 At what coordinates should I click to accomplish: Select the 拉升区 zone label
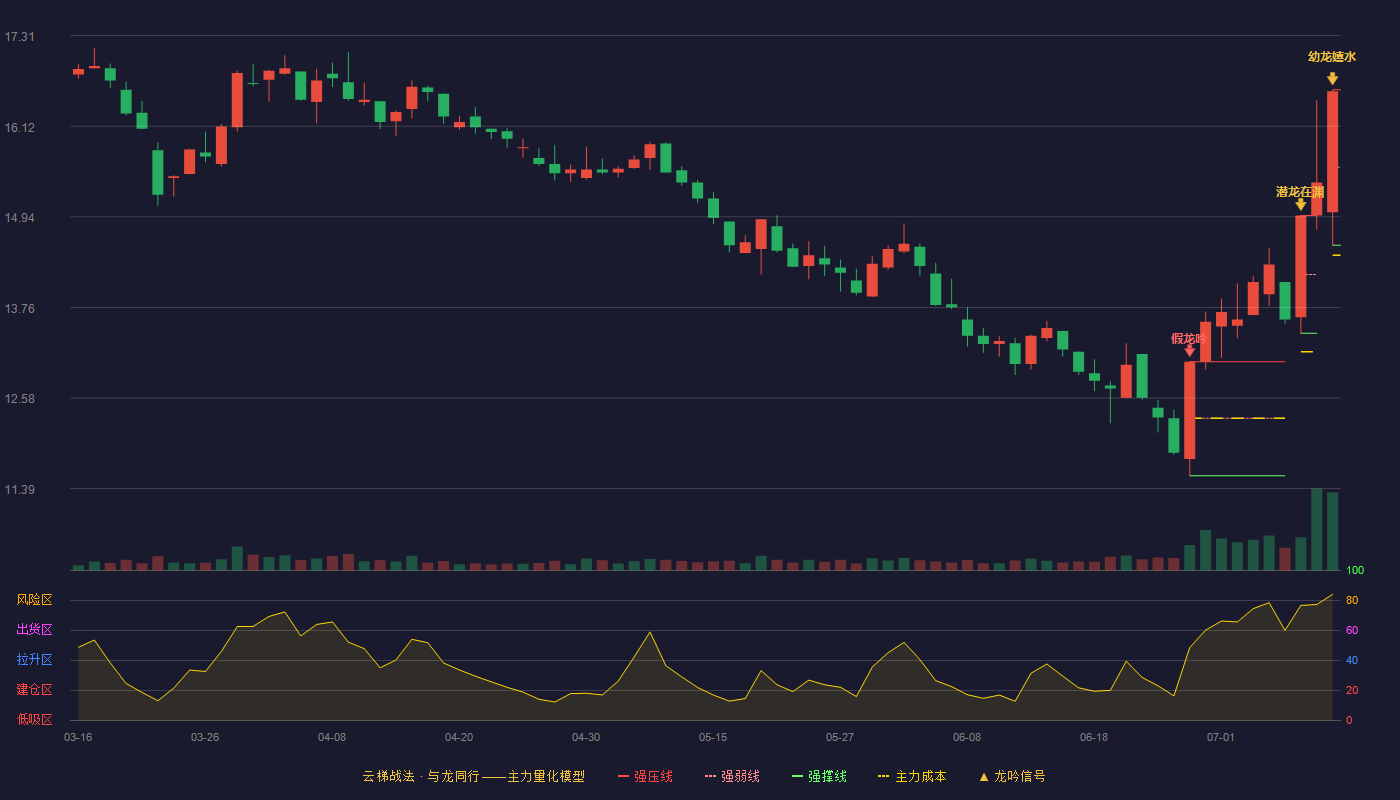34,660
